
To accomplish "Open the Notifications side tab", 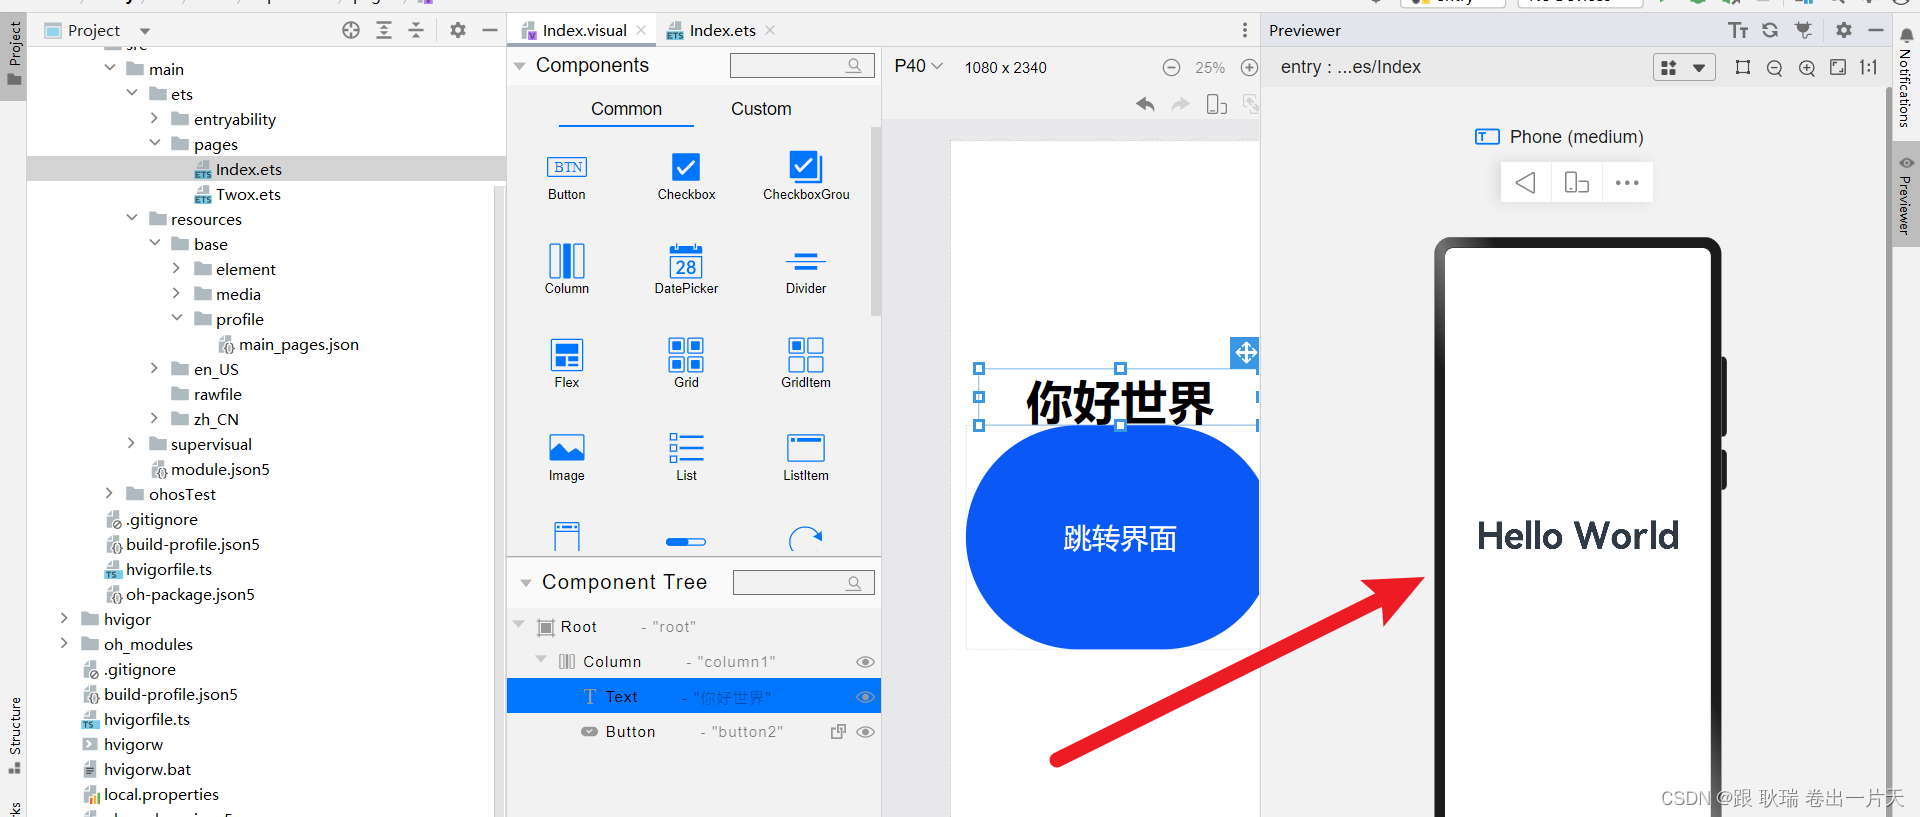I will pos(1905,78).
